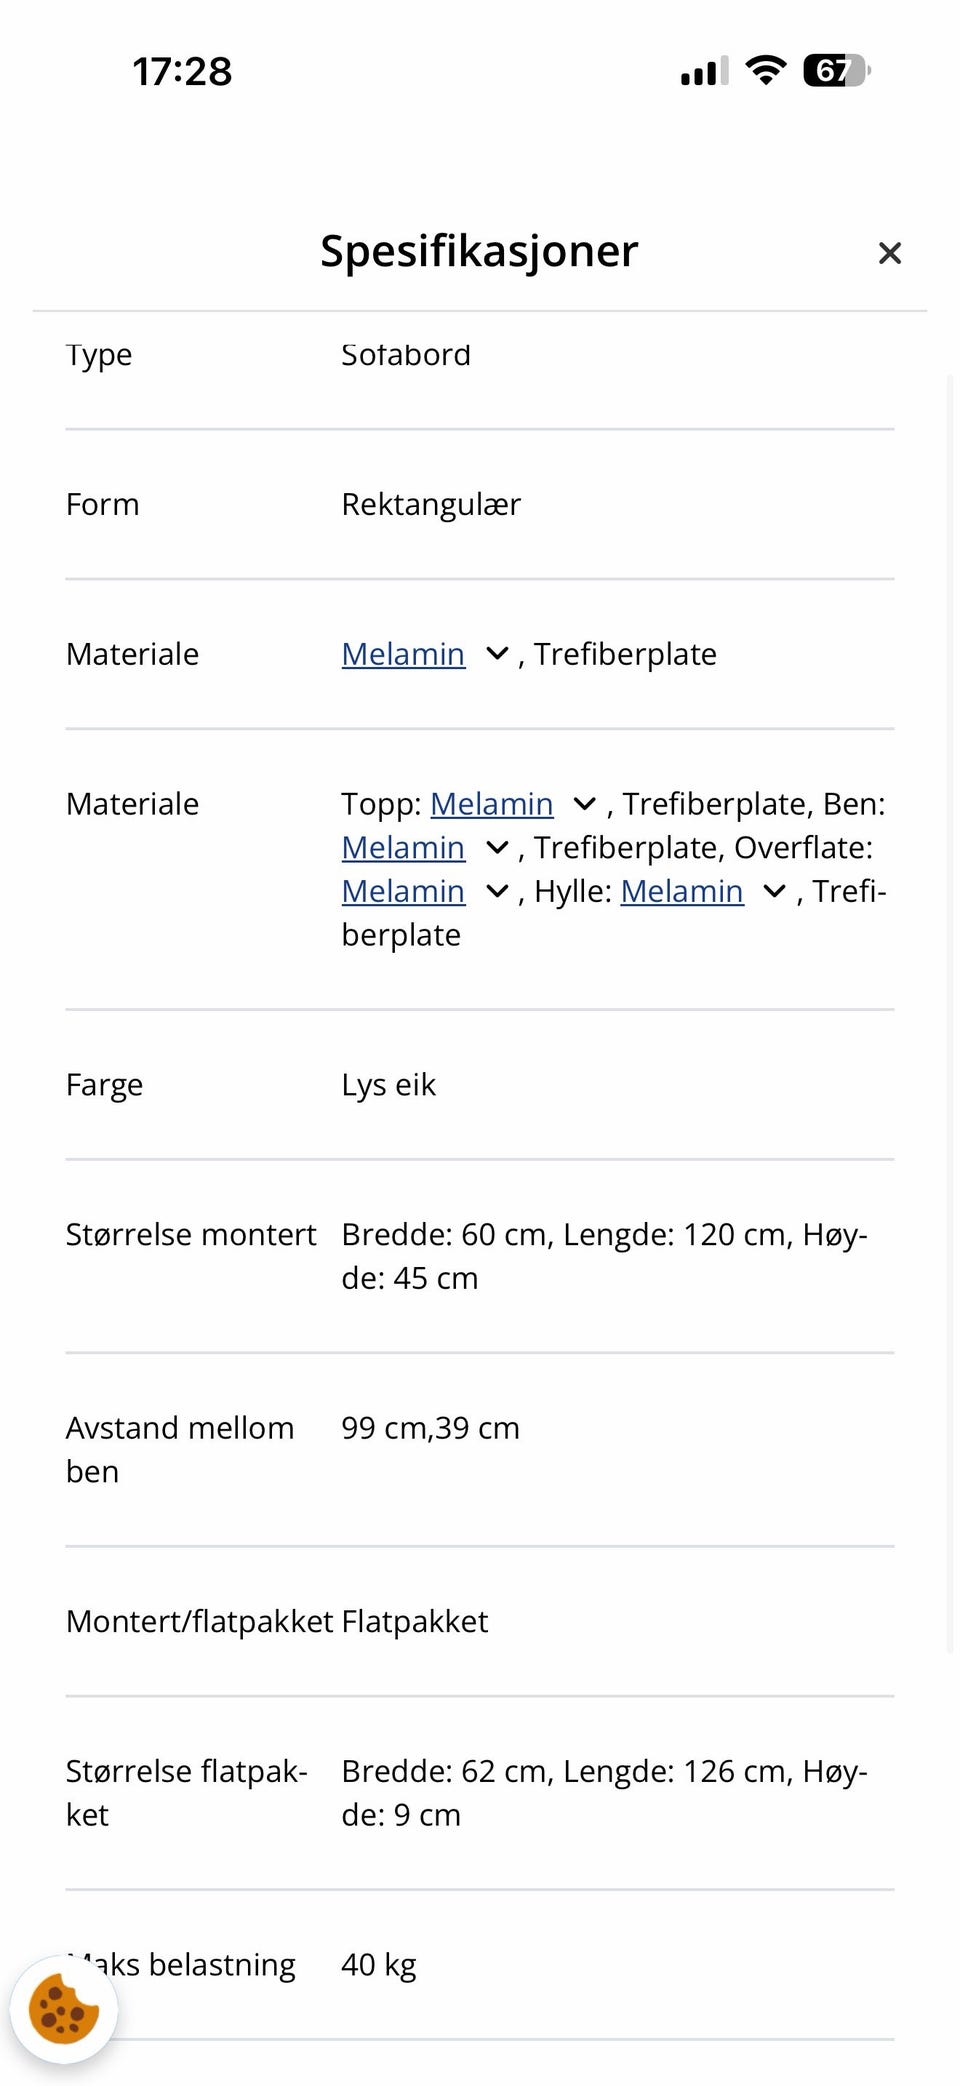This screenshot has height=2086, width=960.
Task: Expand the chevron next to Overflate: Melamin
Action: point(496,891)
